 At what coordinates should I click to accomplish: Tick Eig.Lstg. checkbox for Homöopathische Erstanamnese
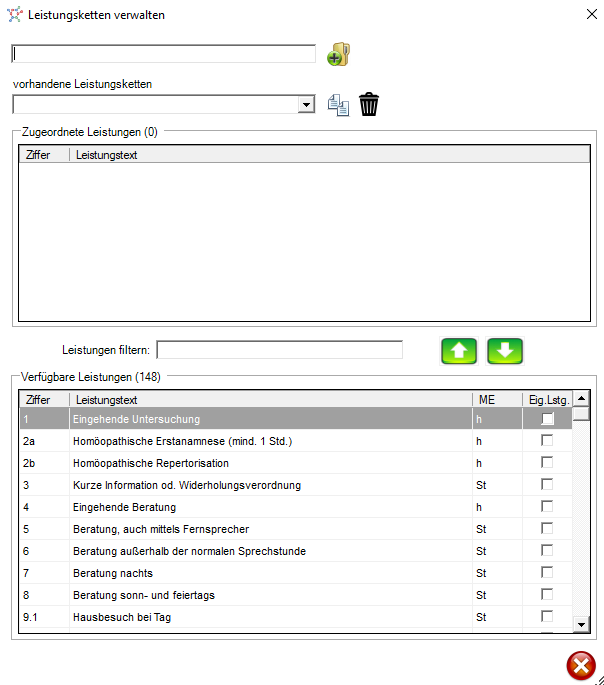point(547,440)
